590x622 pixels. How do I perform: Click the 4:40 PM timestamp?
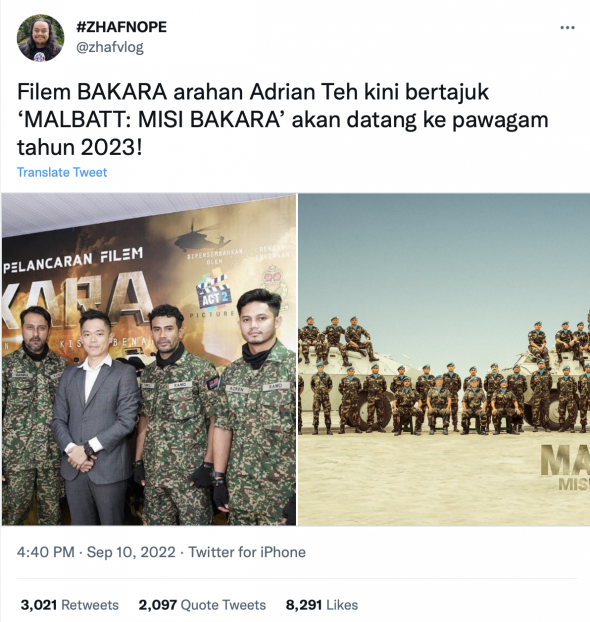point(45,552)
